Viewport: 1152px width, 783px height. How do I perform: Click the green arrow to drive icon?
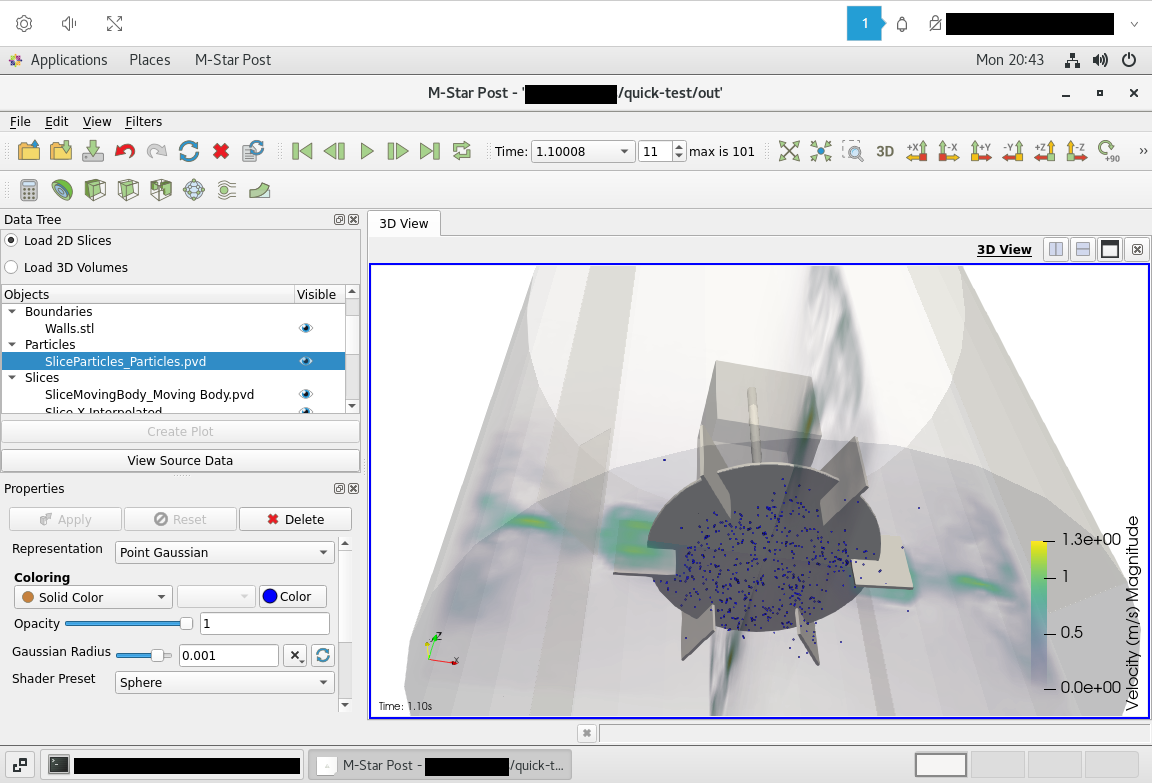[x=93, y=151]
